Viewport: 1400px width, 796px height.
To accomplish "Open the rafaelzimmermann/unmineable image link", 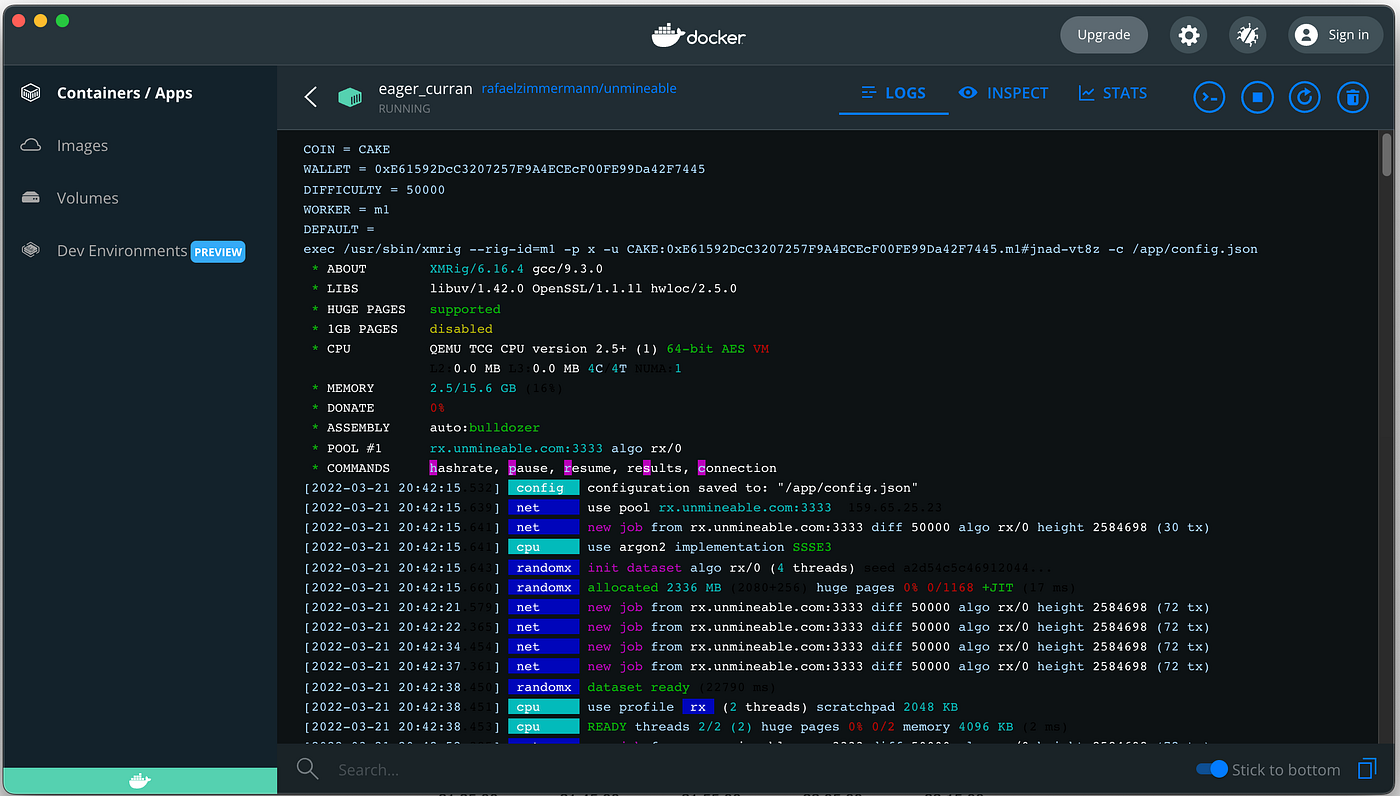I will [x=579, y=88].
